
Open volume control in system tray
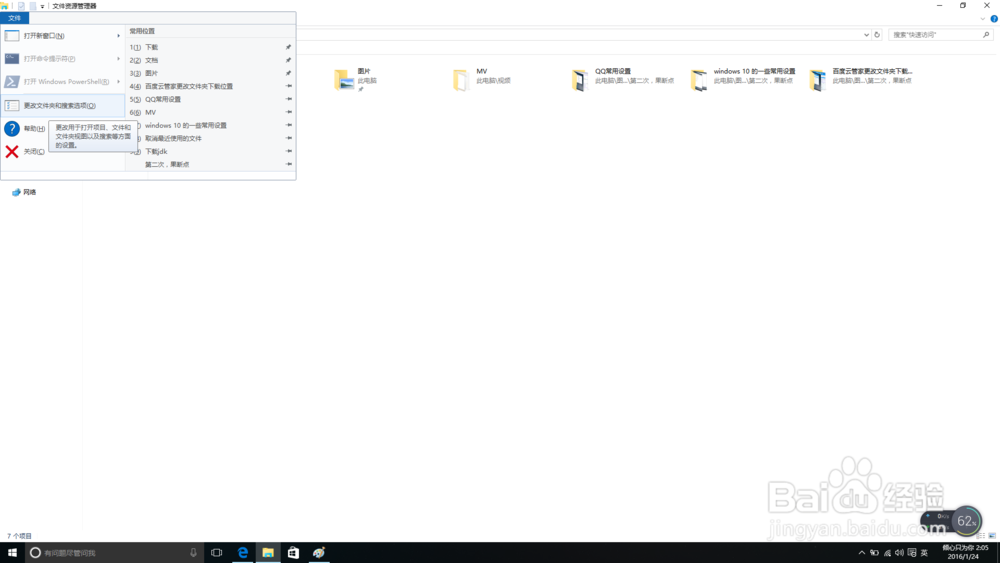tap(899, 553)
